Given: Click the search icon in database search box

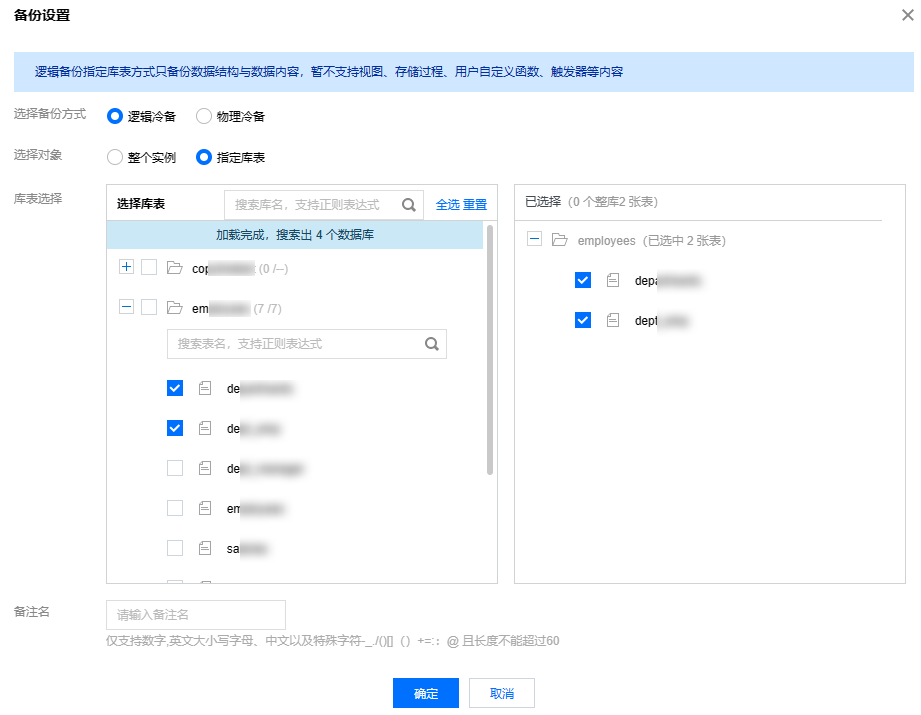Looking at the screenshot, I should tap(408, 205).
